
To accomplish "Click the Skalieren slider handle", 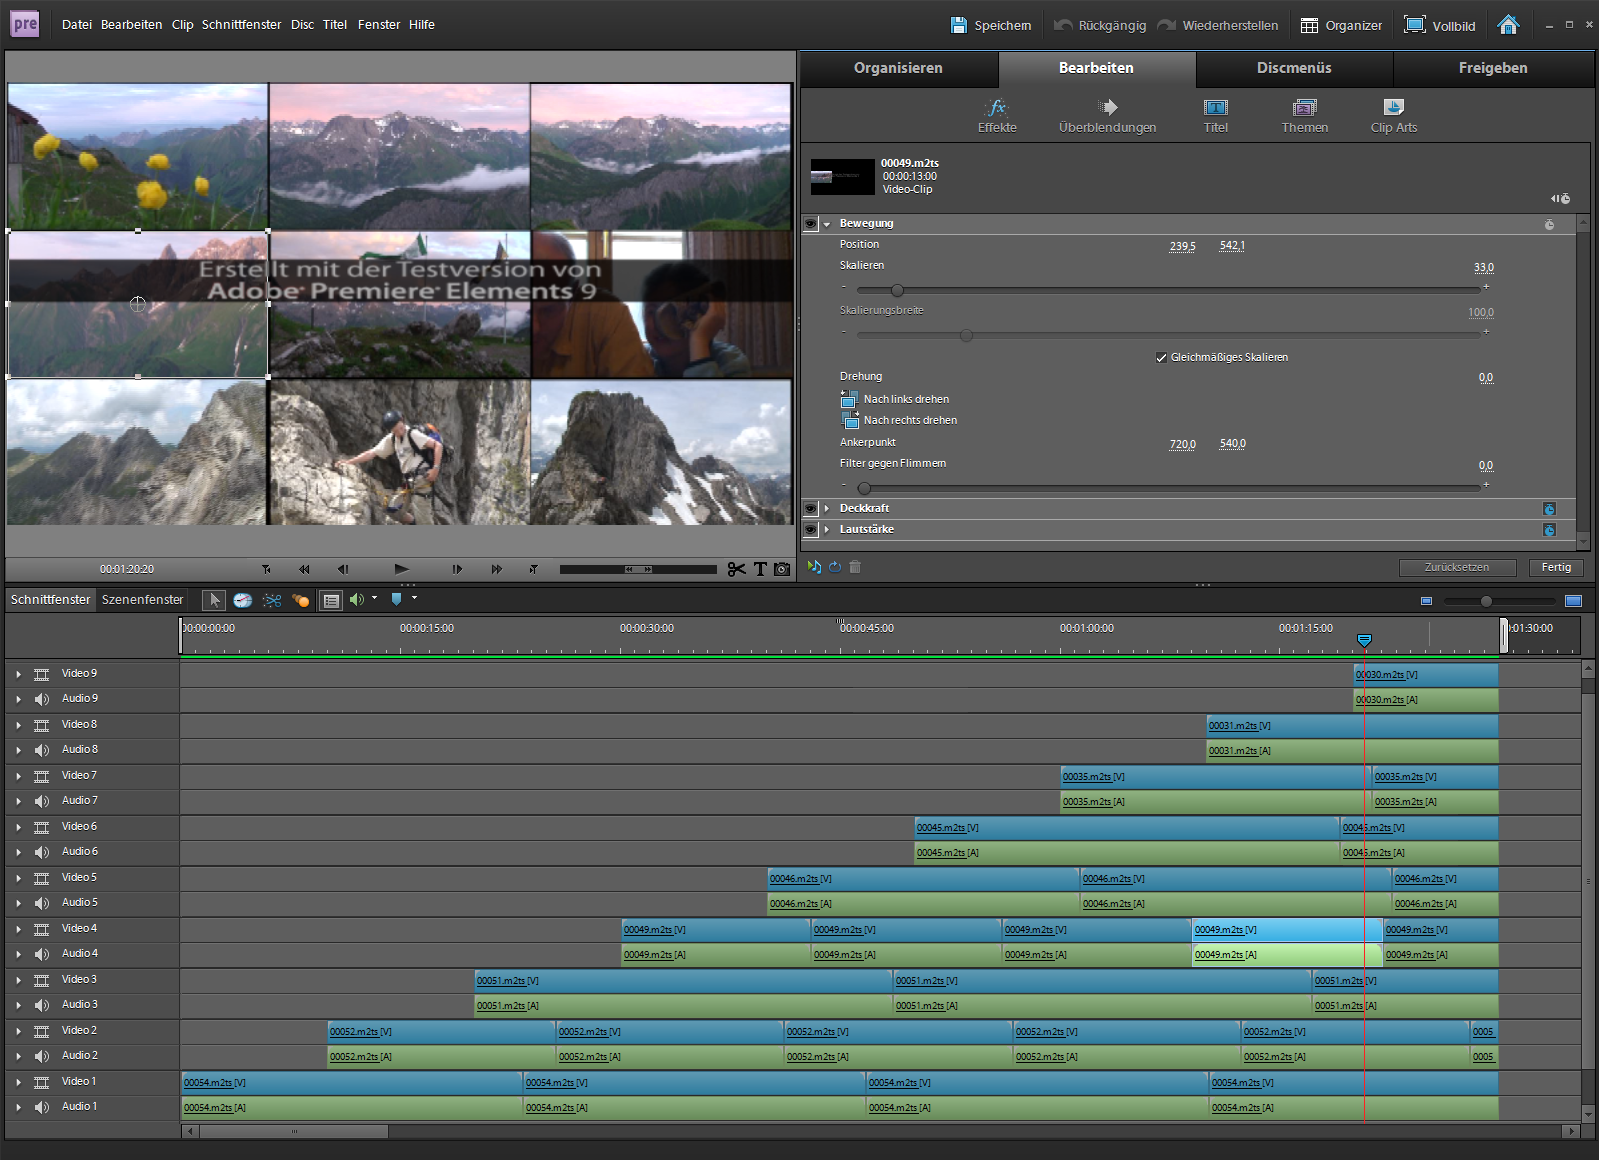I will pyautogui.click(x=897, y=290).
